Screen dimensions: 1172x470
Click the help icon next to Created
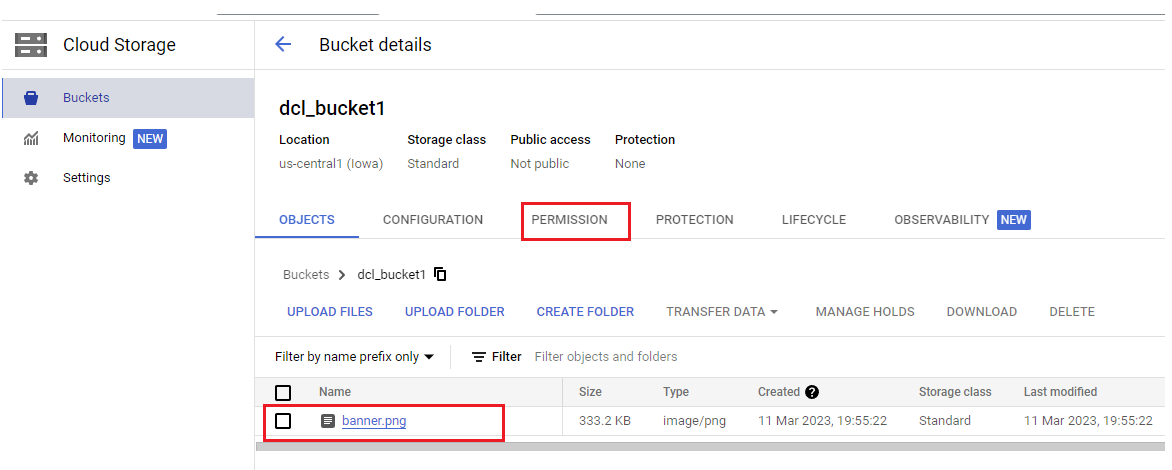812,392
